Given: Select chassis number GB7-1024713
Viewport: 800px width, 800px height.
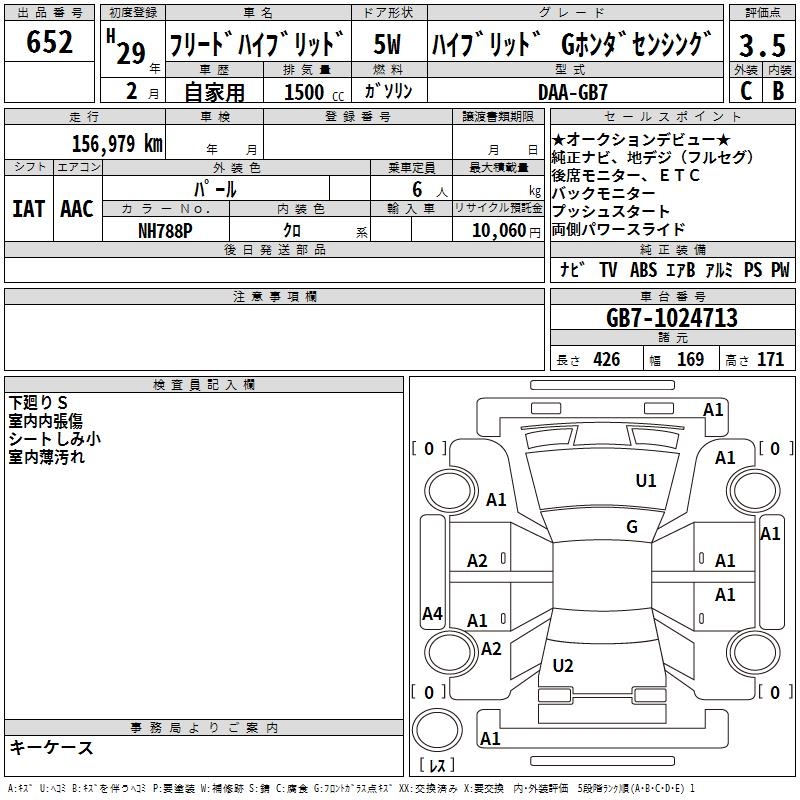Looking at the screenshot, I should (x=672, y=318).
